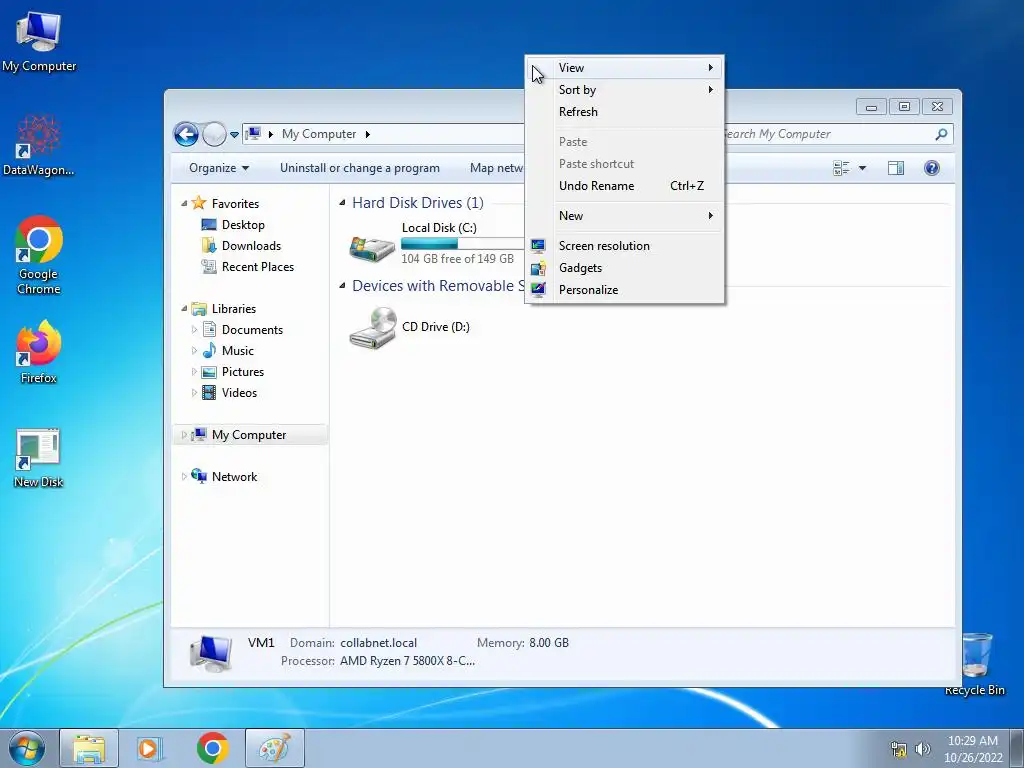Expand the Documents library node

[194, 330]
